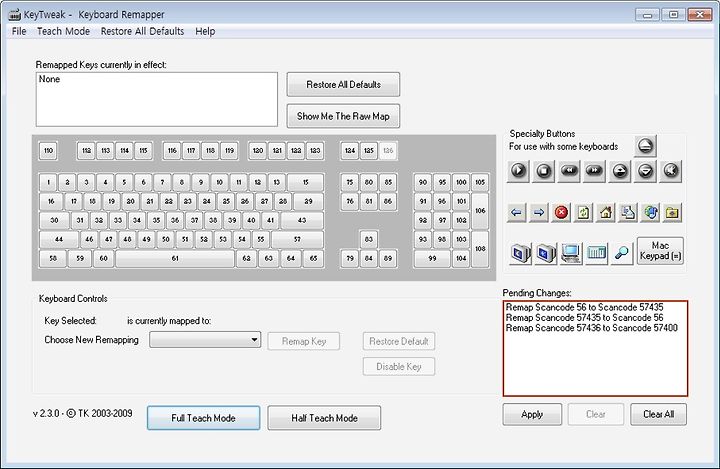This screenshot has height=469, width=720.
Task: Select the browser Refresh page button
Action: coord(584,213)
